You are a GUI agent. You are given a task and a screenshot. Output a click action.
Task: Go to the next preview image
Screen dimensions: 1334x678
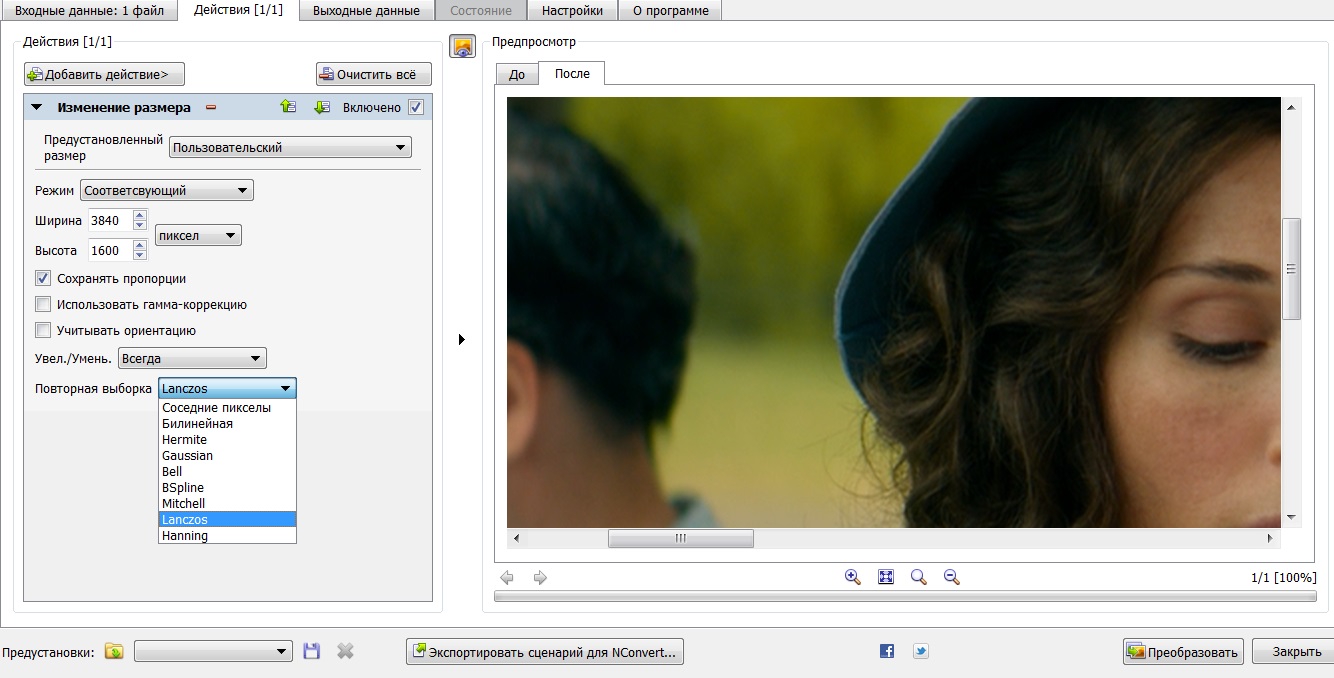(x=540, y=577)
